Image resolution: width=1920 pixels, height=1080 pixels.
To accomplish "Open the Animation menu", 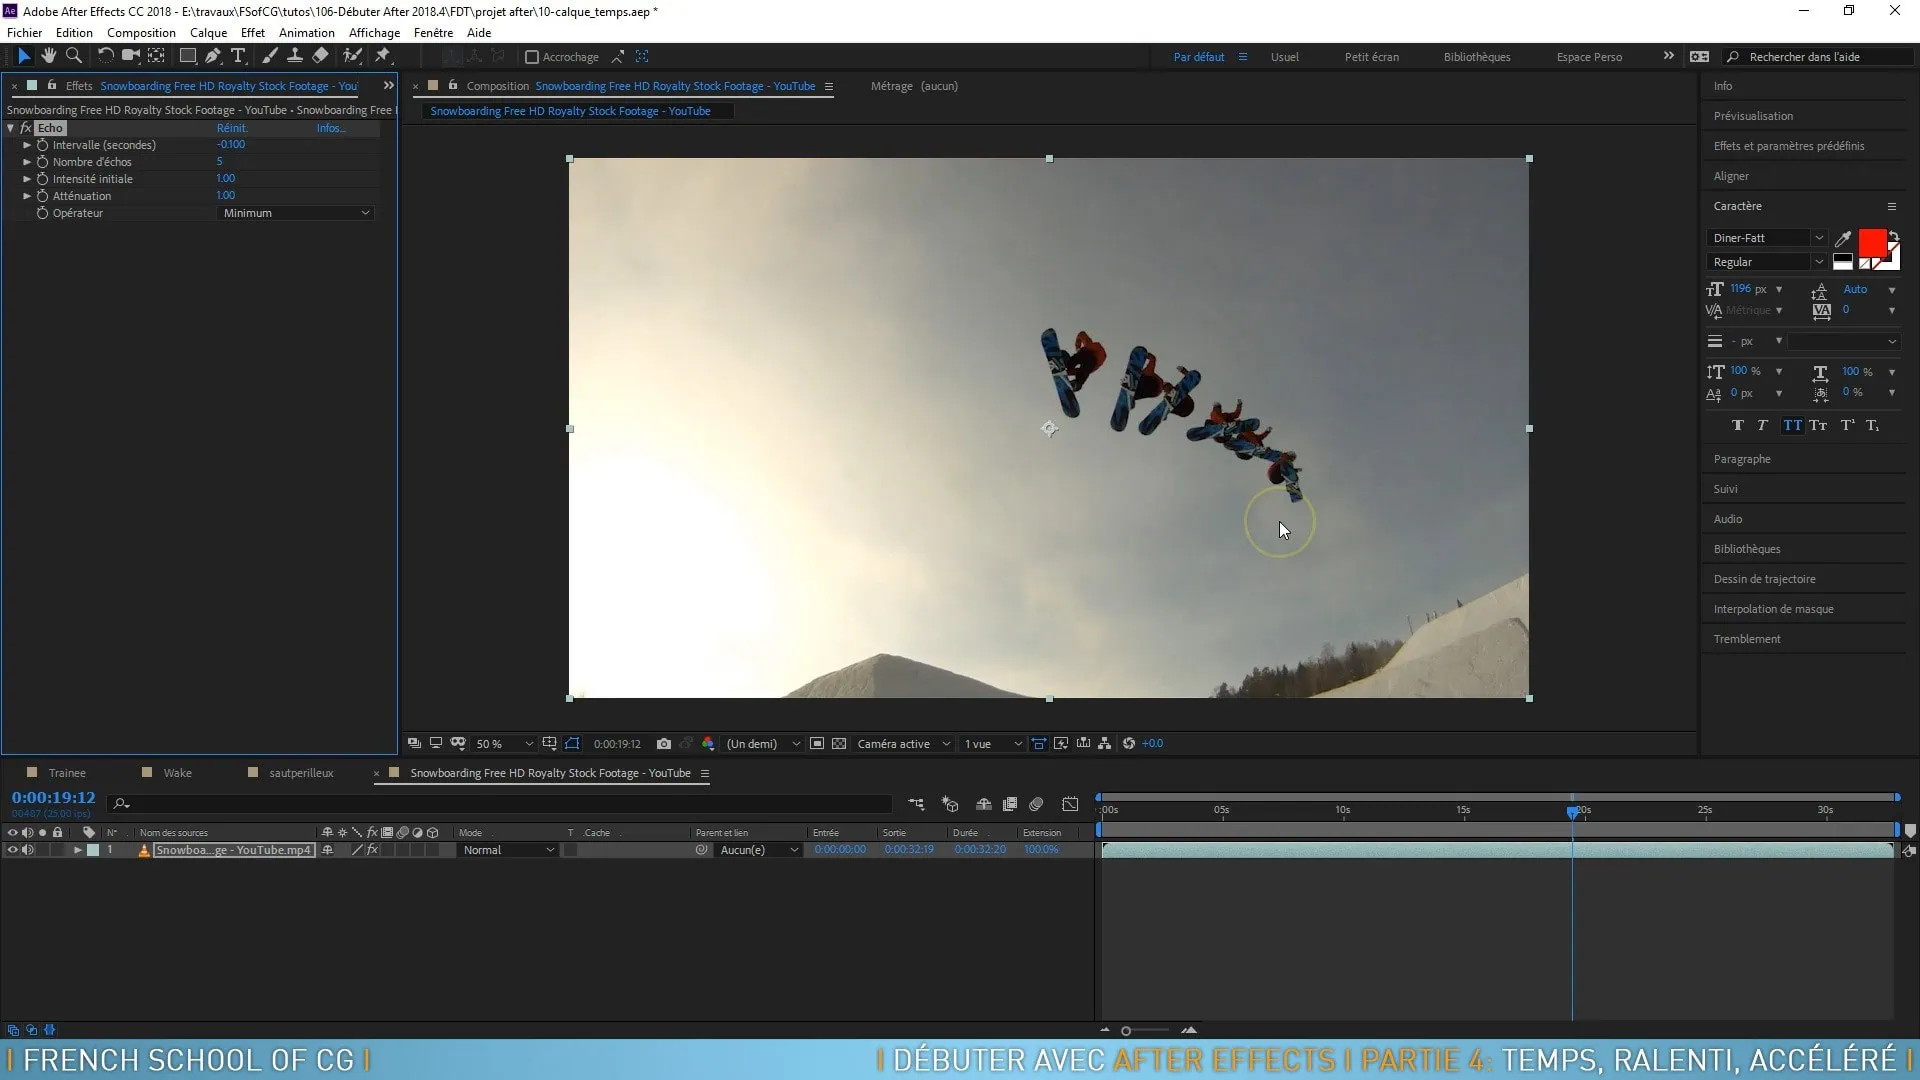I will [x=306, y=32].
